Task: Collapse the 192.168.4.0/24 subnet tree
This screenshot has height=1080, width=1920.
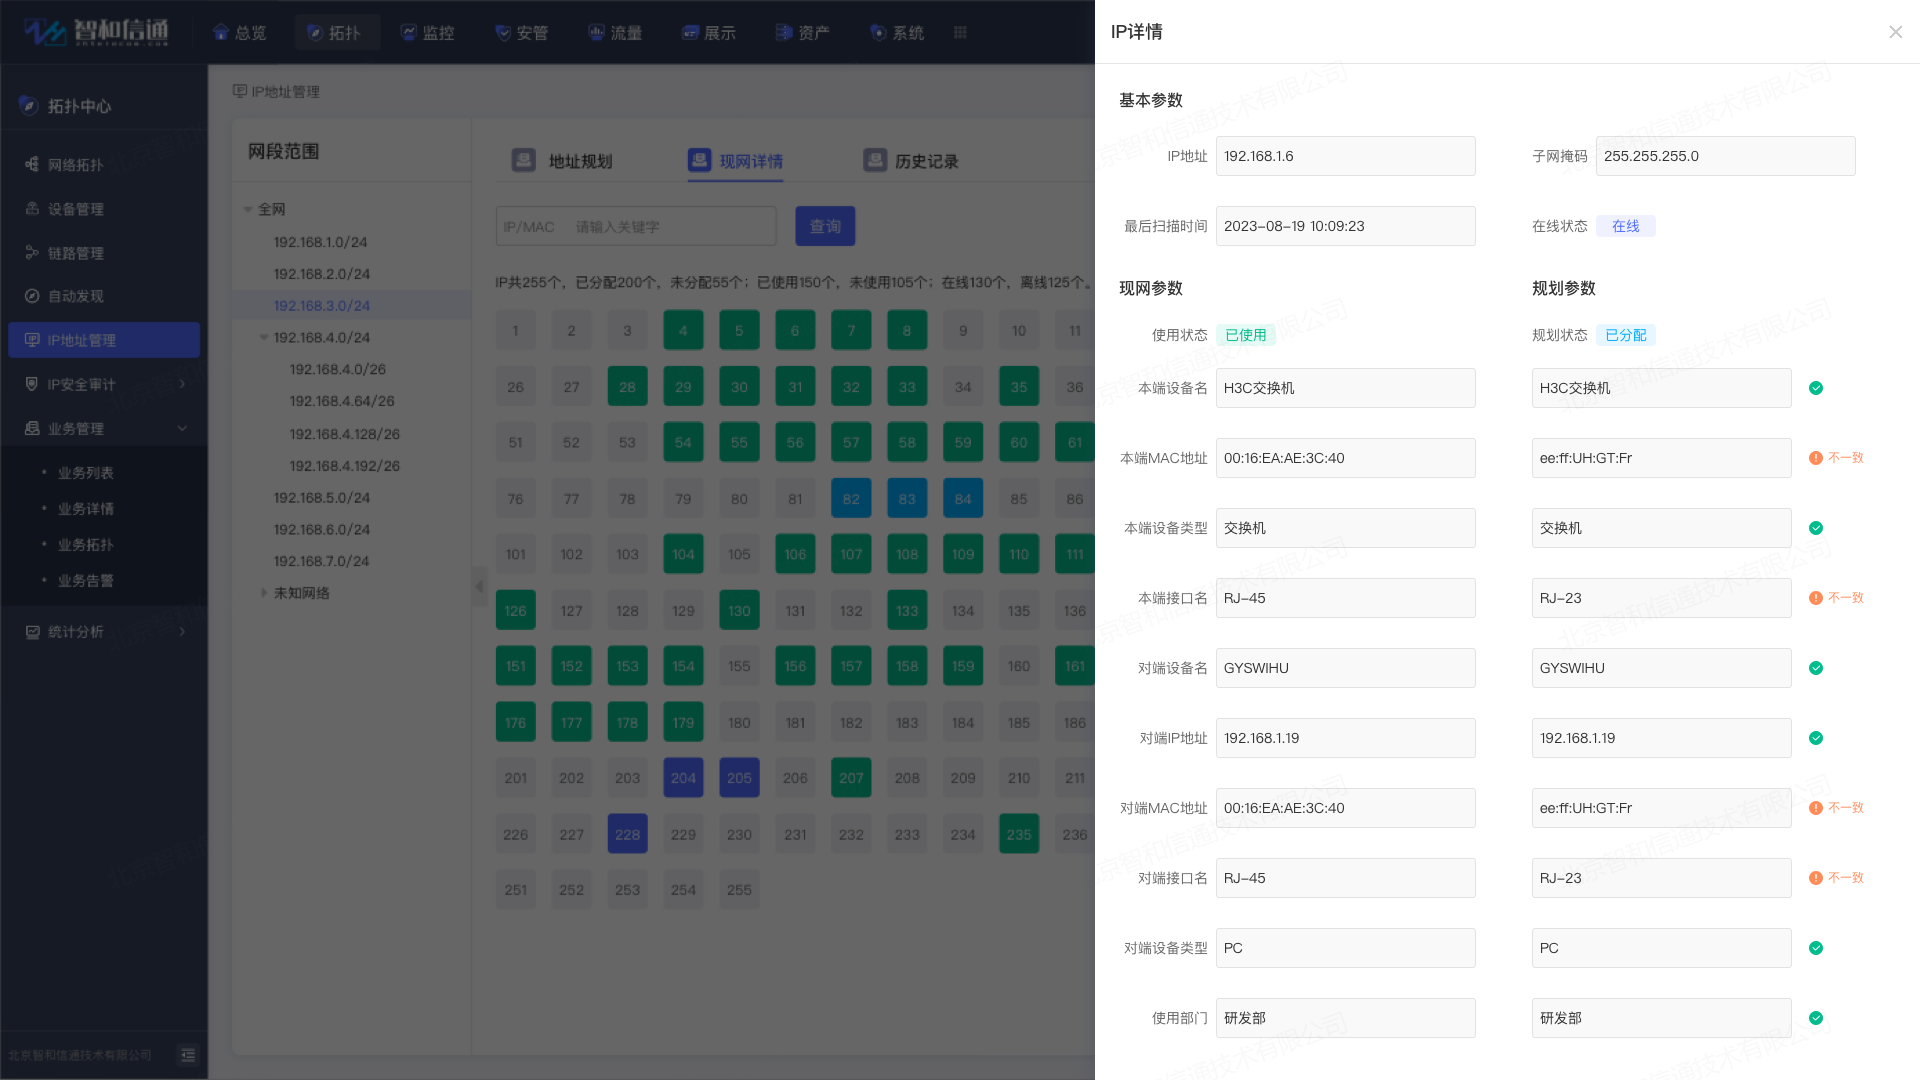Action: [x=264, y=338]
